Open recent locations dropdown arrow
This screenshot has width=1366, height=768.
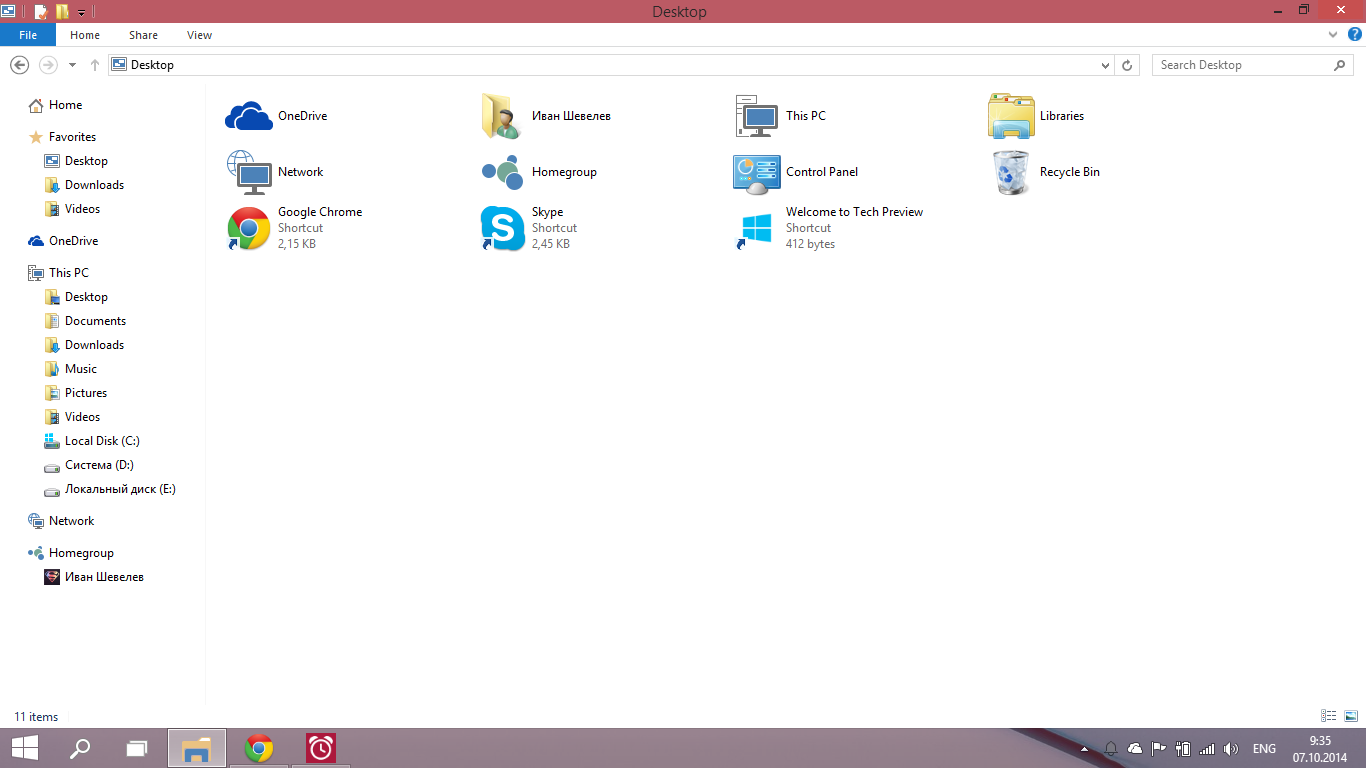(x=72, y=65)
